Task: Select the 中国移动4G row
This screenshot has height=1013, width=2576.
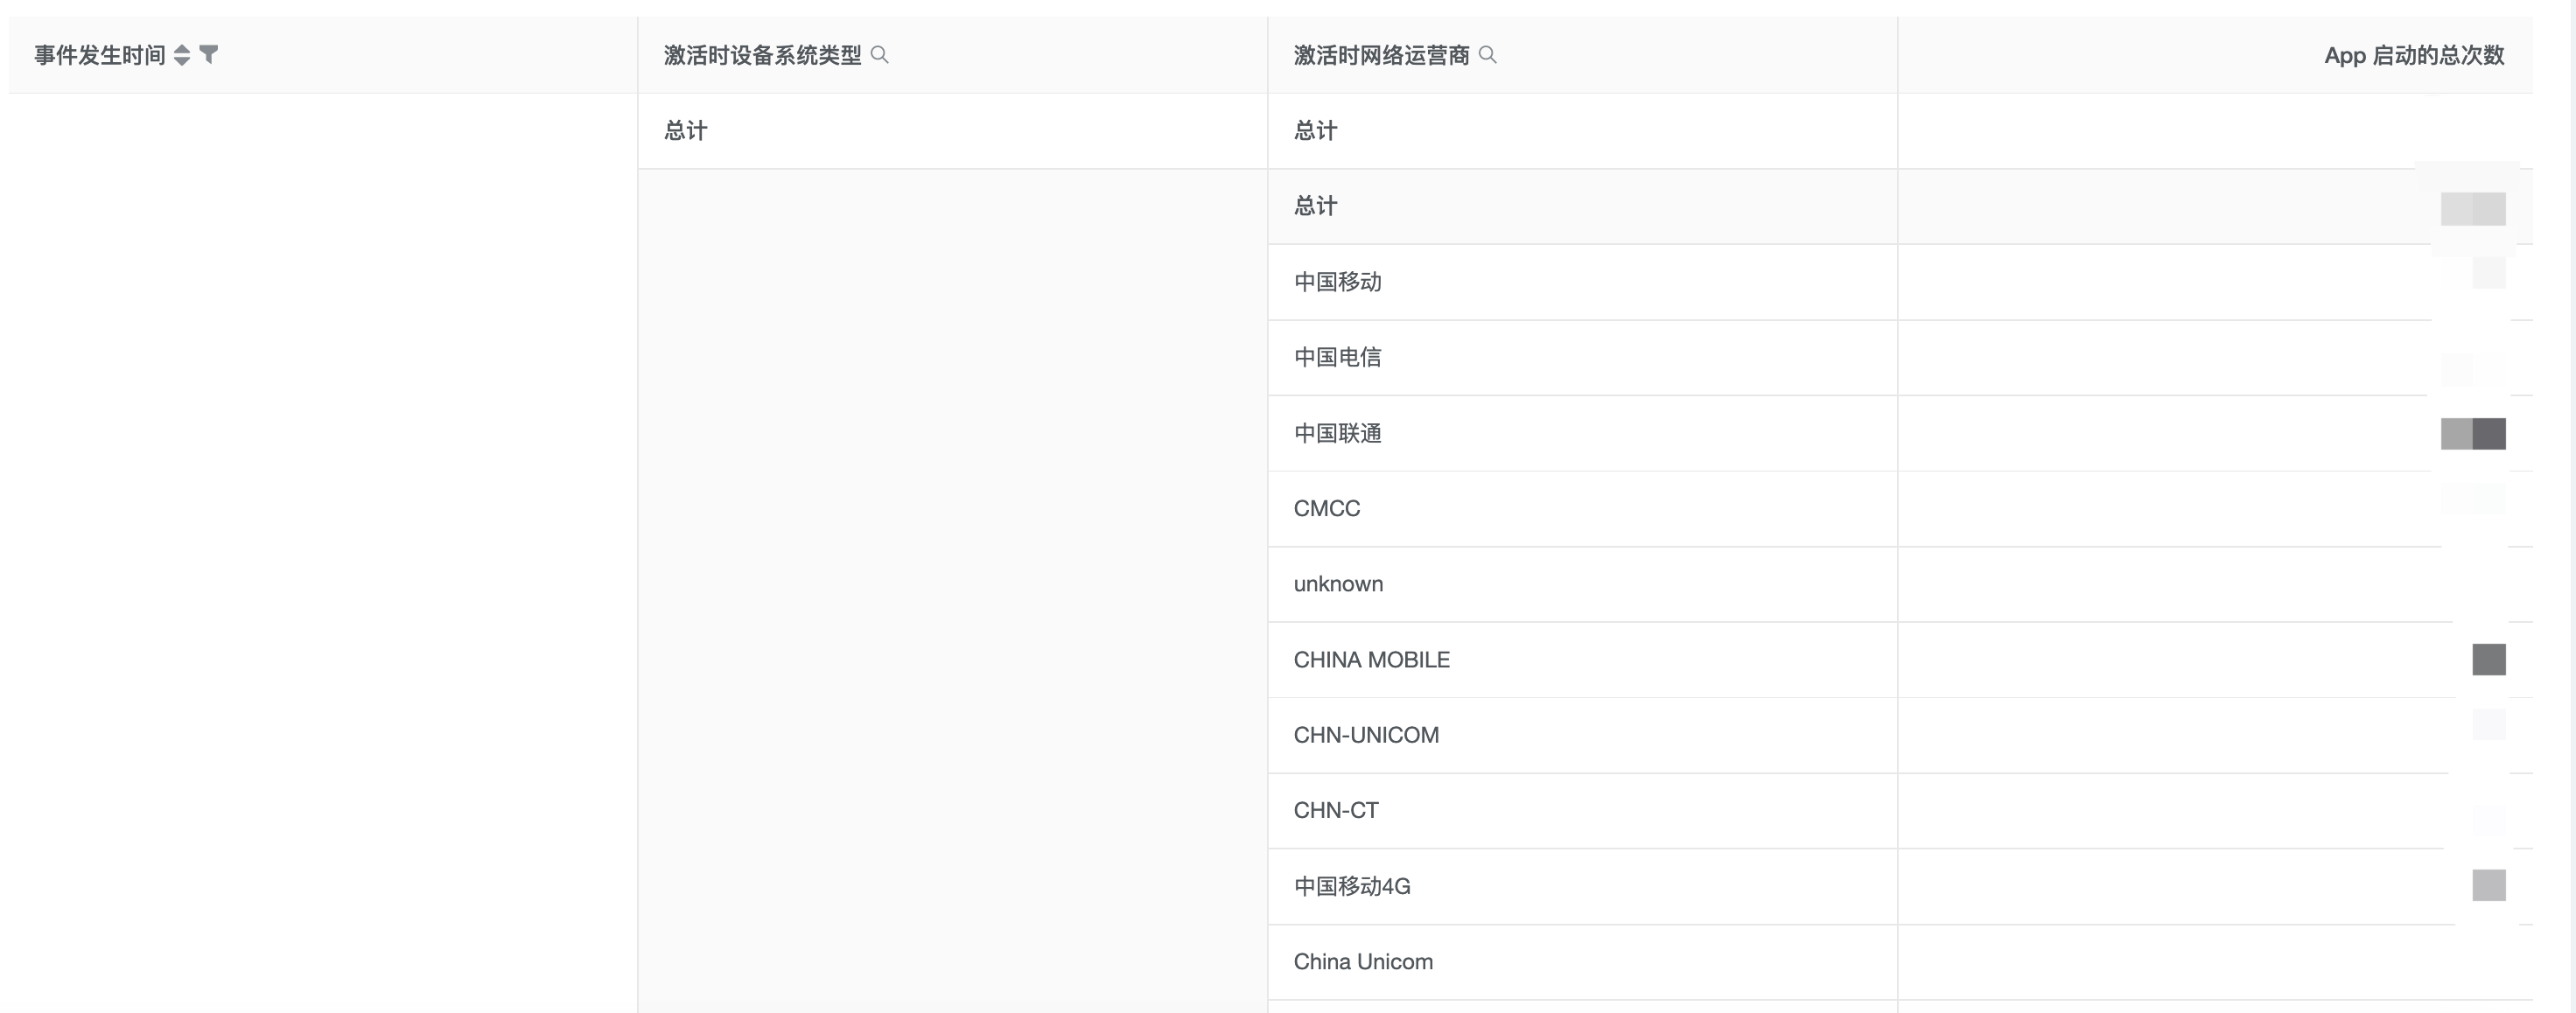Action: pos(1352,886)
